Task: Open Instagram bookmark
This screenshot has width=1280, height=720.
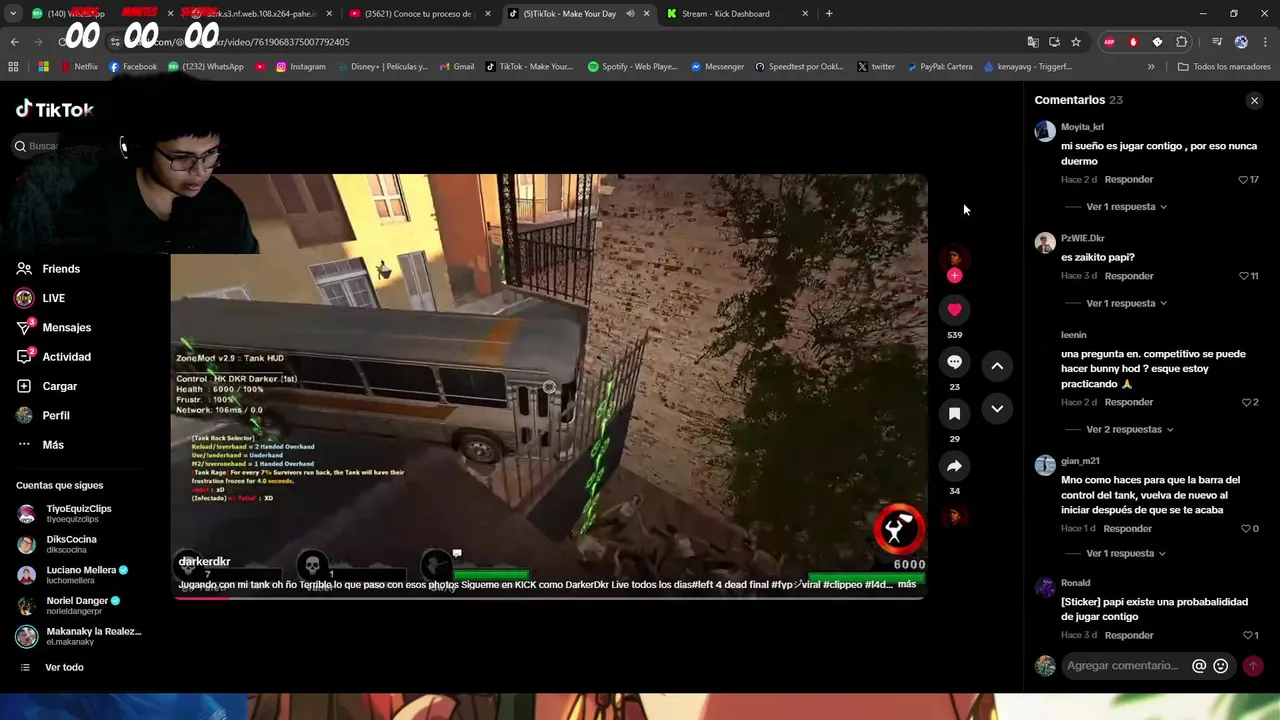Action: [x=300, y=67]
